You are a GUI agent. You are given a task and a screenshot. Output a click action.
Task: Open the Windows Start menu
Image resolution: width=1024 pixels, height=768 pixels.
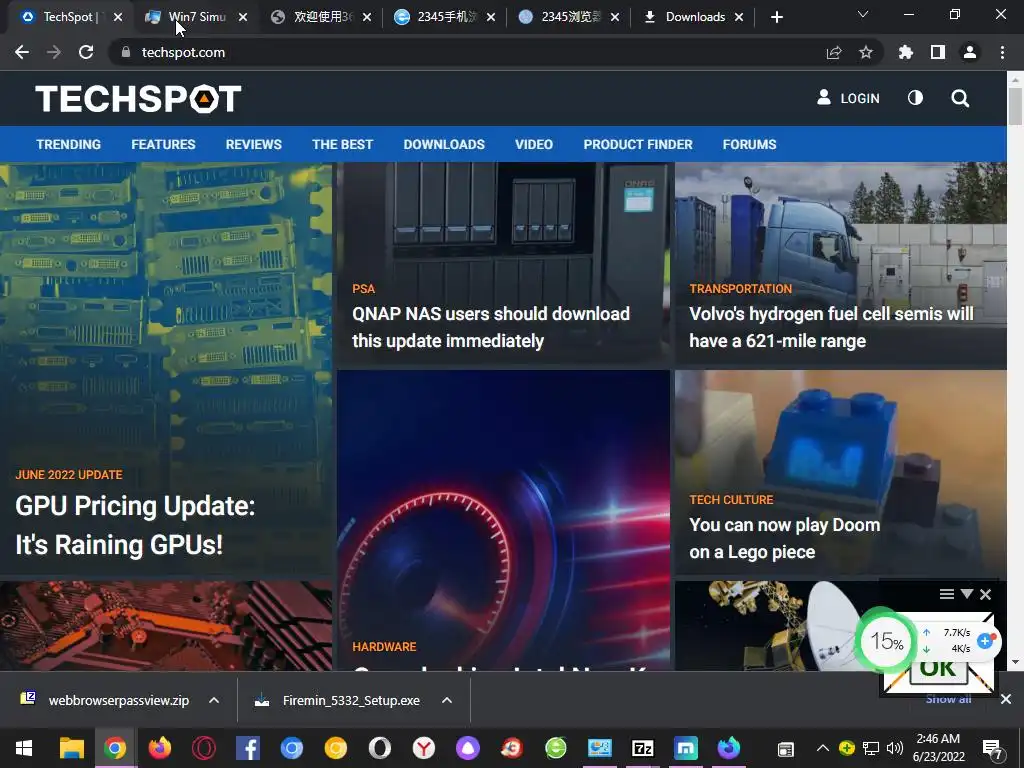(x=24, y=748)
